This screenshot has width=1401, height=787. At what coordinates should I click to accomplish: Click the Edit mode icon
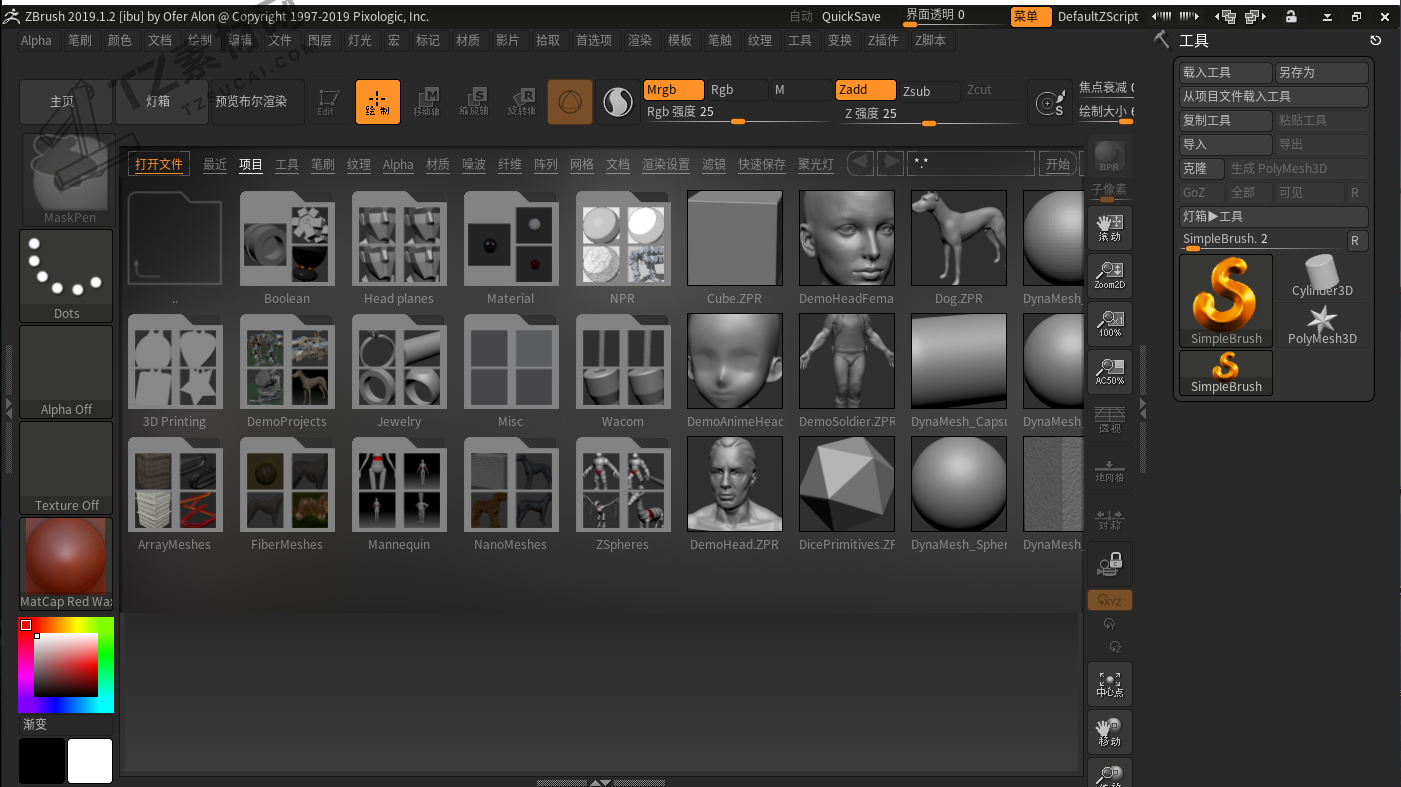(327, 102)
